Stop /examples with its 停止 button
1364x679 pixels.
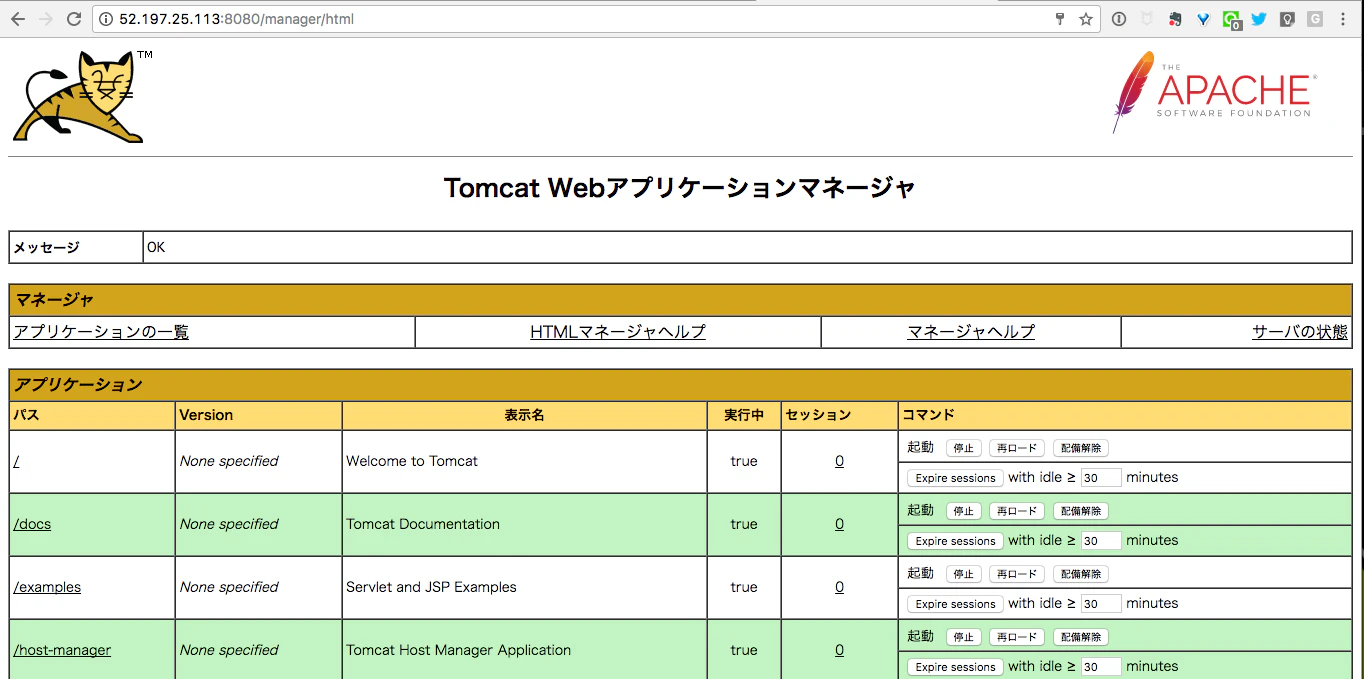963,574
